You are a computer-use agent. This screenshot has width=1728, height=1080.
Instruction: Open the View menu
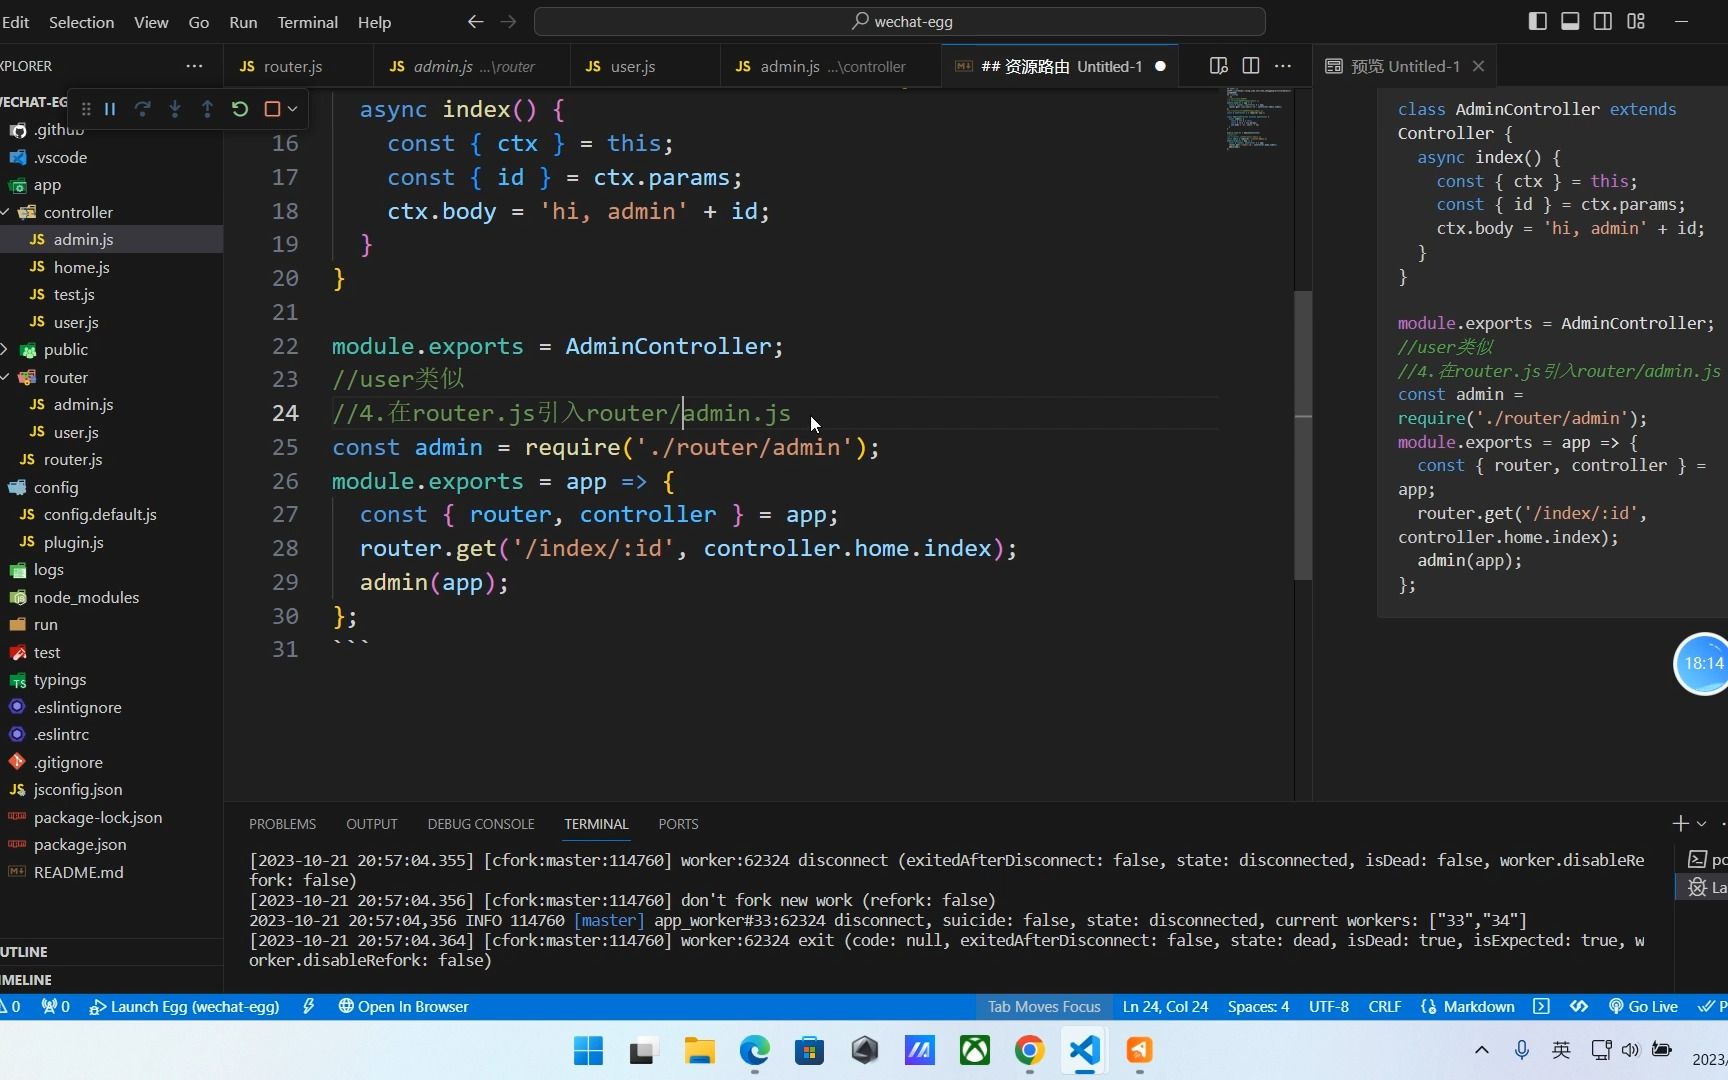pyautogui.click(x=151, y=22)
